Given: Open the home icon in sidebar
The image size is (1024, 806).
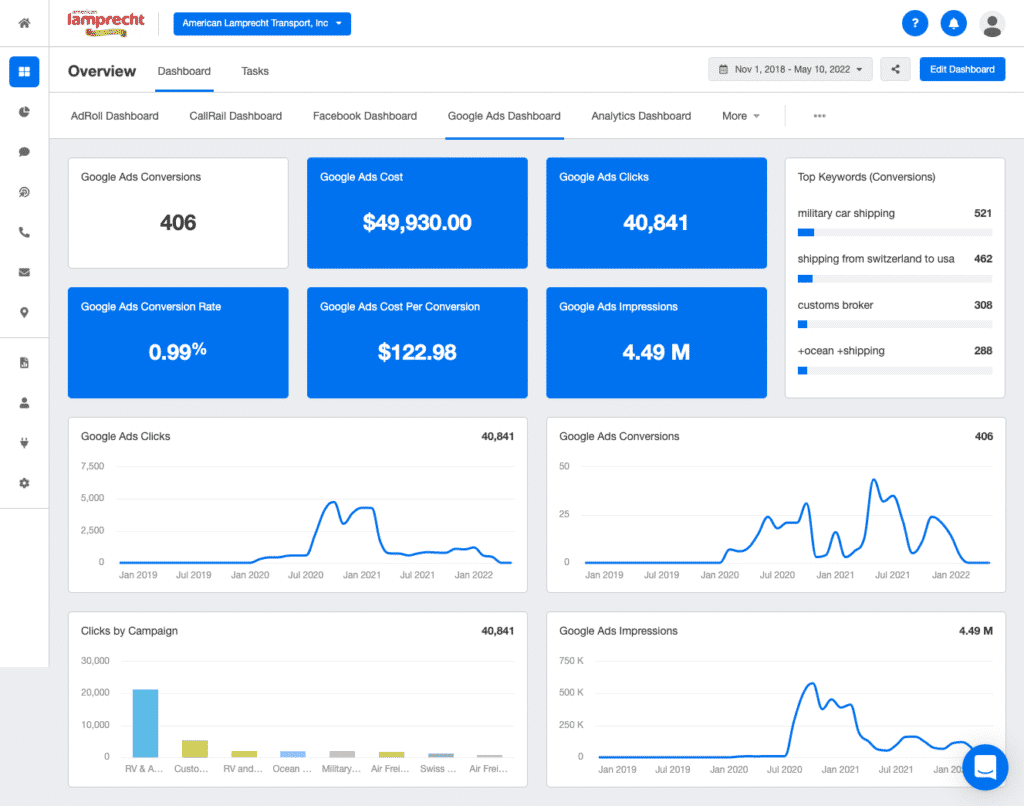Looking at the screenshot, I should (x=24, y=24).
